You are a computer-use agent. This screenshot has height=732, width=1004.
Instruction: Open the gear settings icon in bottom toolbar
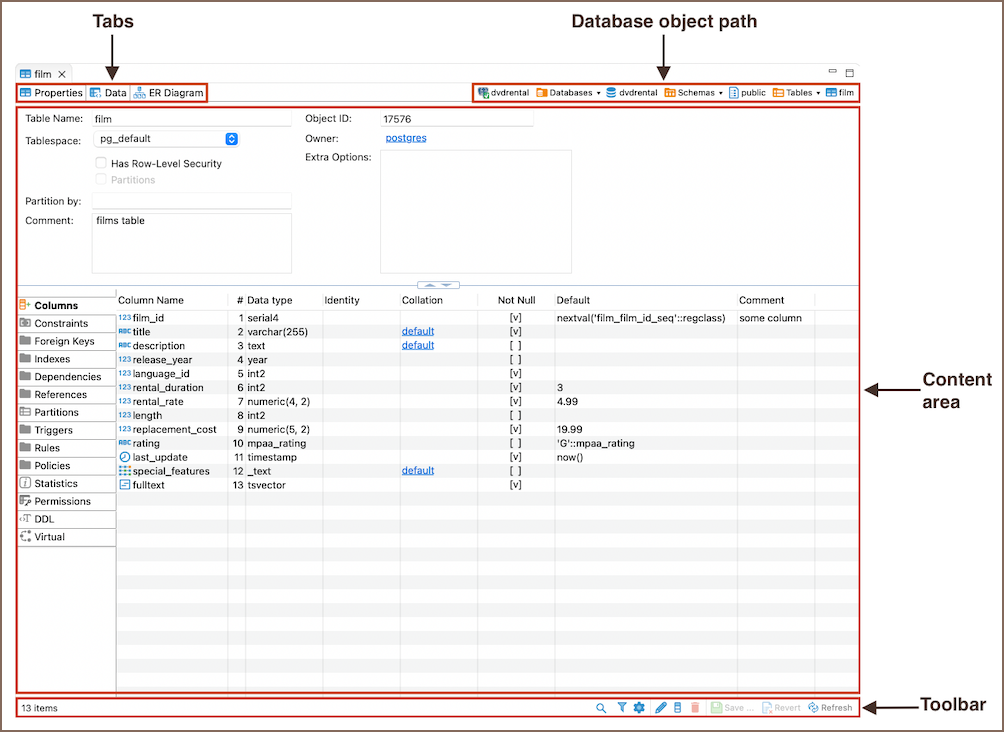[x=639, y=708]
